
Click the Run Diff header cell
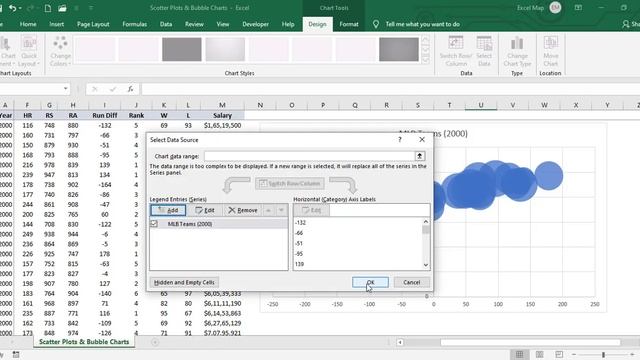[x=104, y=116]
